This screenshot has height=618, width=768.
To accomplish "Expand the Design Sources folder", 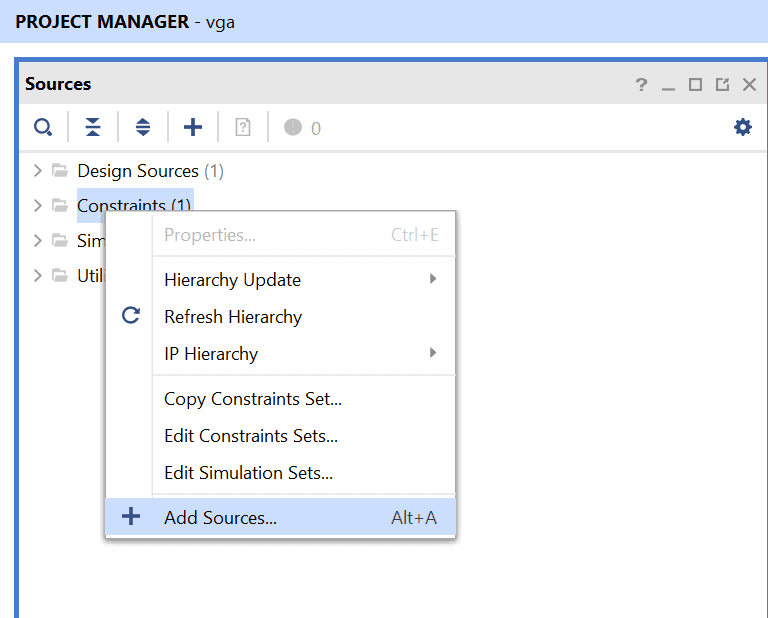I will click(x=38, y=171).
